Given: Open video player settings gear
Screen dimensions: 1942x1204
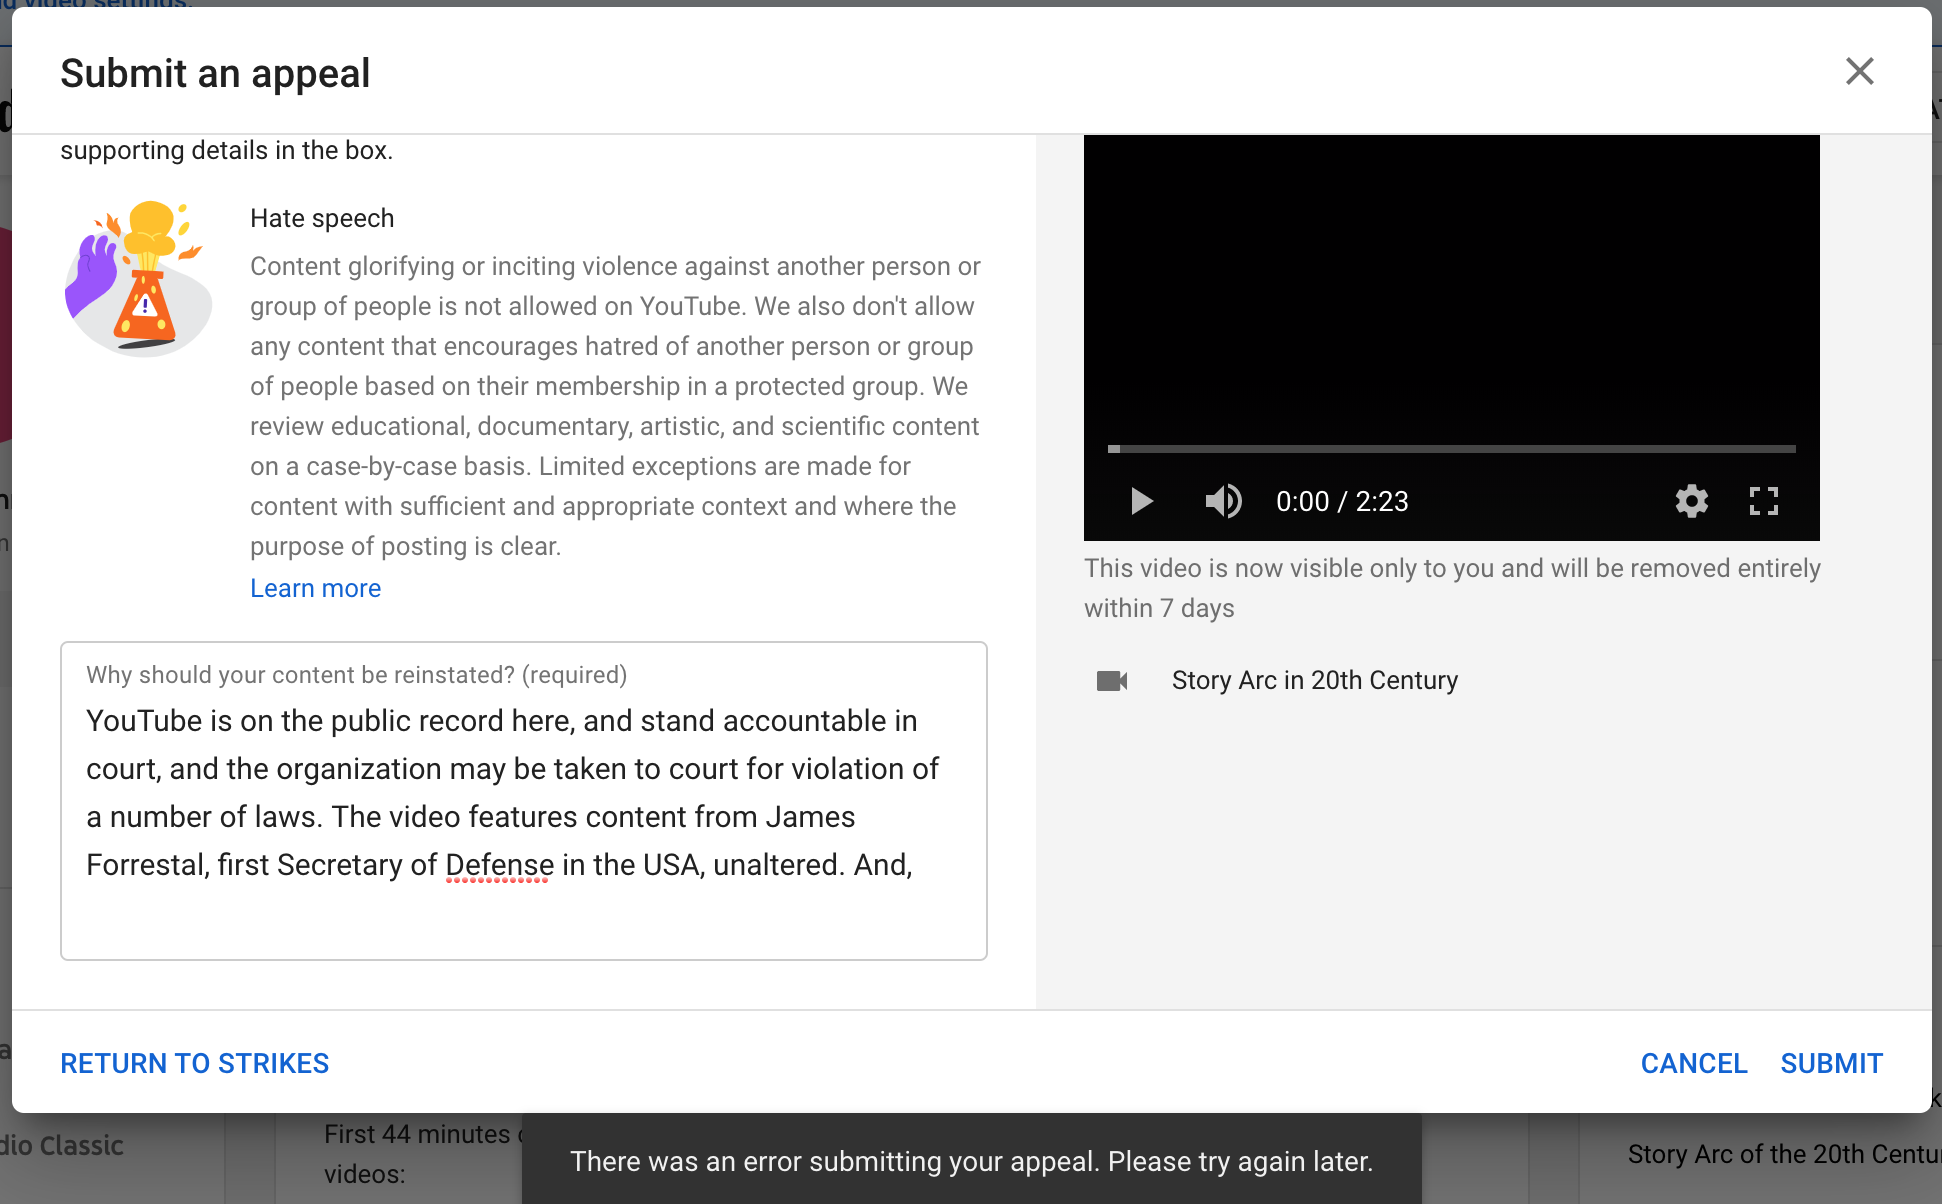Looking at the screenshot, I should (1691, 501).
